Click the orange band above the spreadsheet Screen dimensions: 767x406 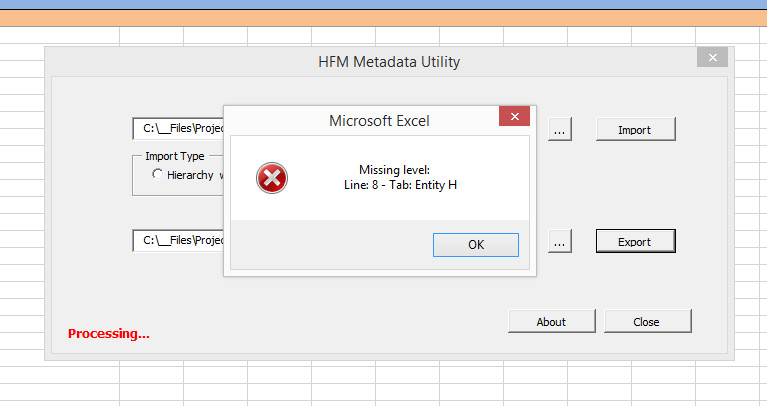pyautogui.click(x=383, y=18)
